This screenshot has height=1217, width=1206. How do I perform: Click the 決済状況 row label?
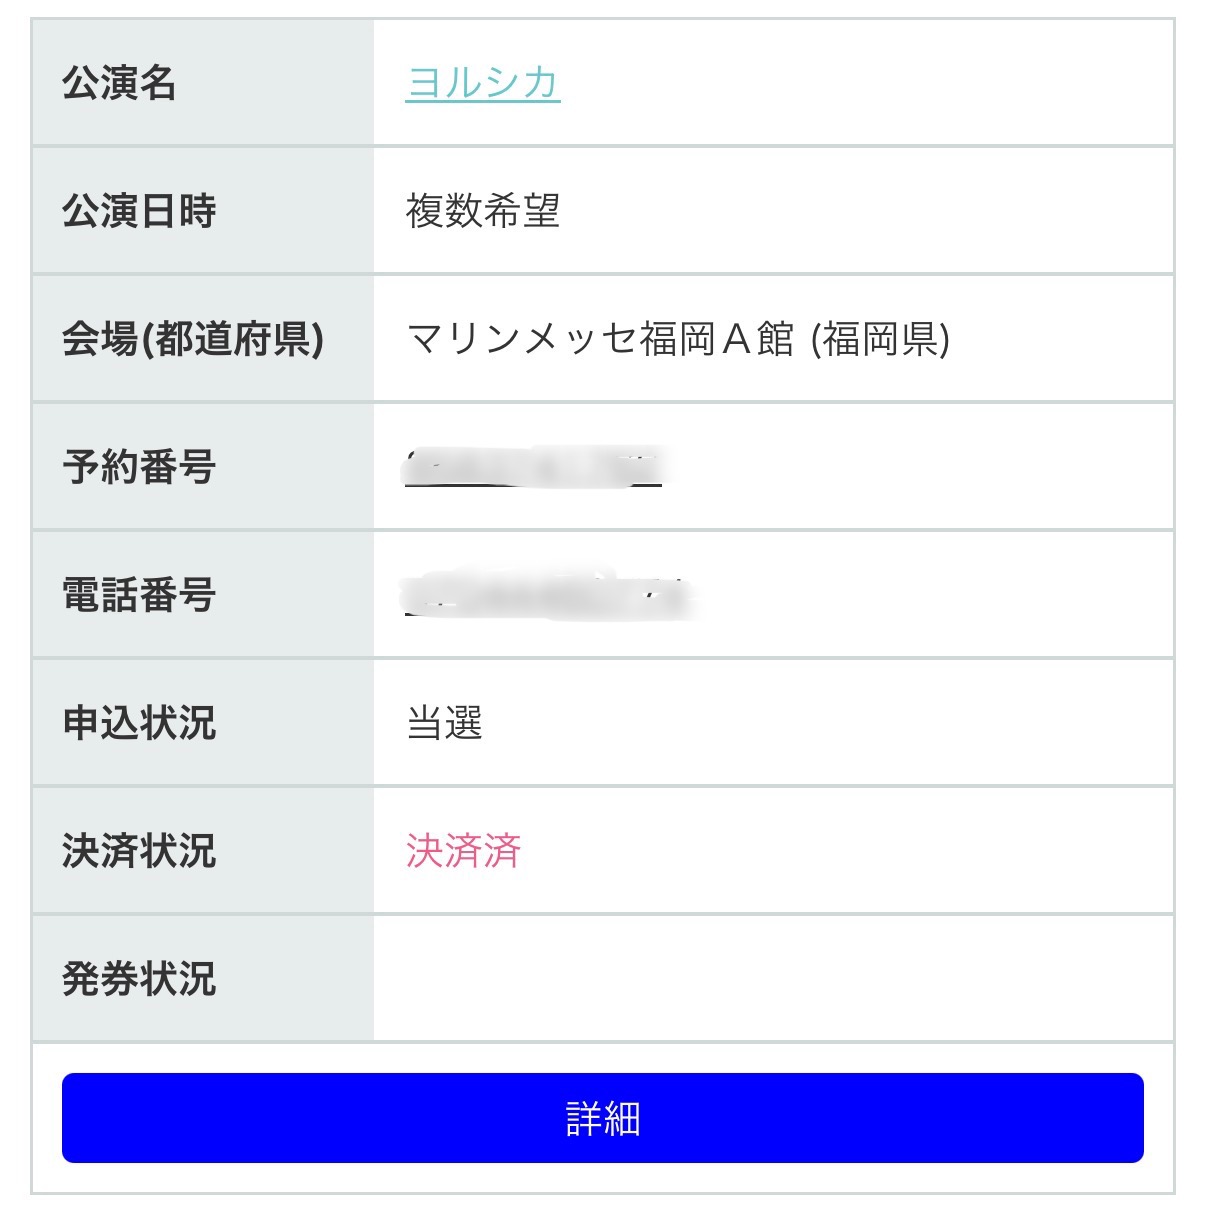point(139,851)
